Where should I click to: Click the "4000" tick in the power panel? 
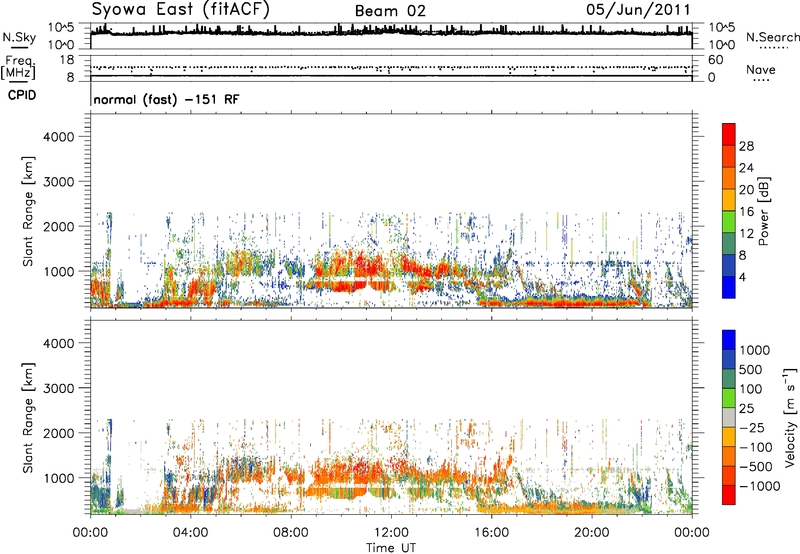point(59,137)
